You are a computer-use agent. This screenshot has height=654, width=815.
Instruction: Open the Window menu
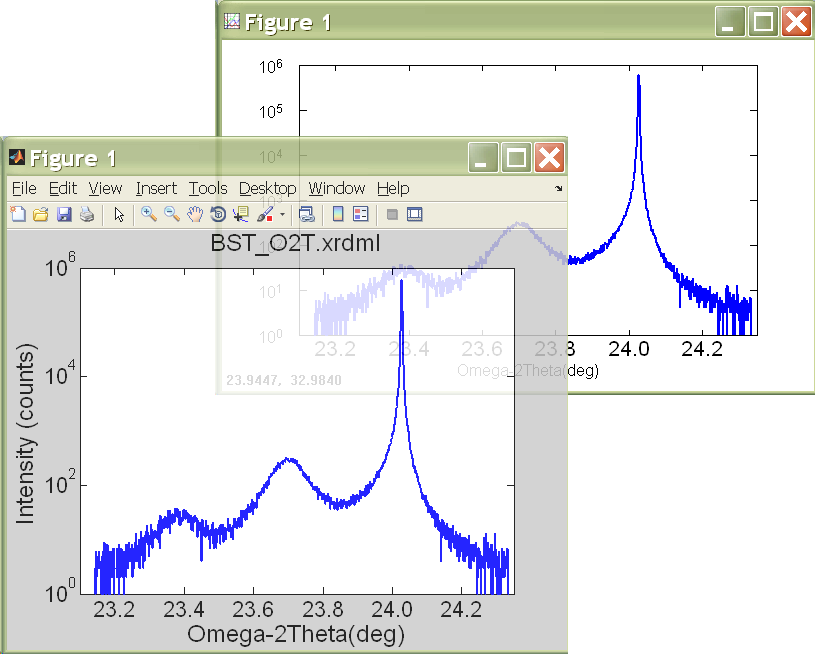click(x=337, y=188)
